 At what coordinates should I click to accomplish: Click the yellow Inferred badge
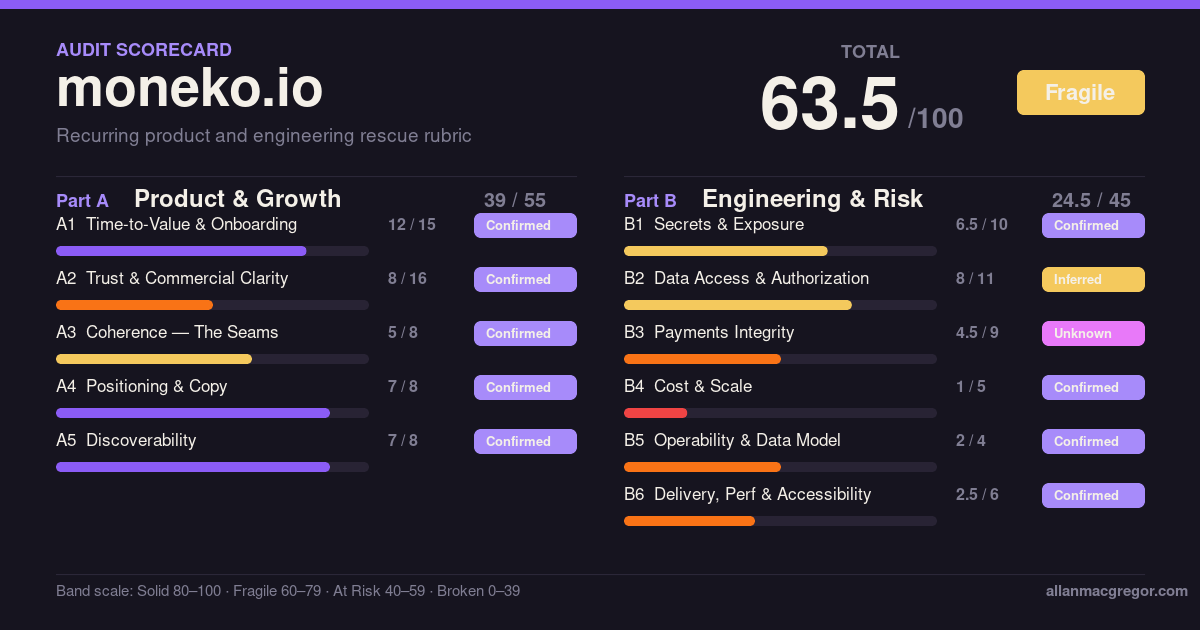pyautogui.click(x=1093, y=279)
